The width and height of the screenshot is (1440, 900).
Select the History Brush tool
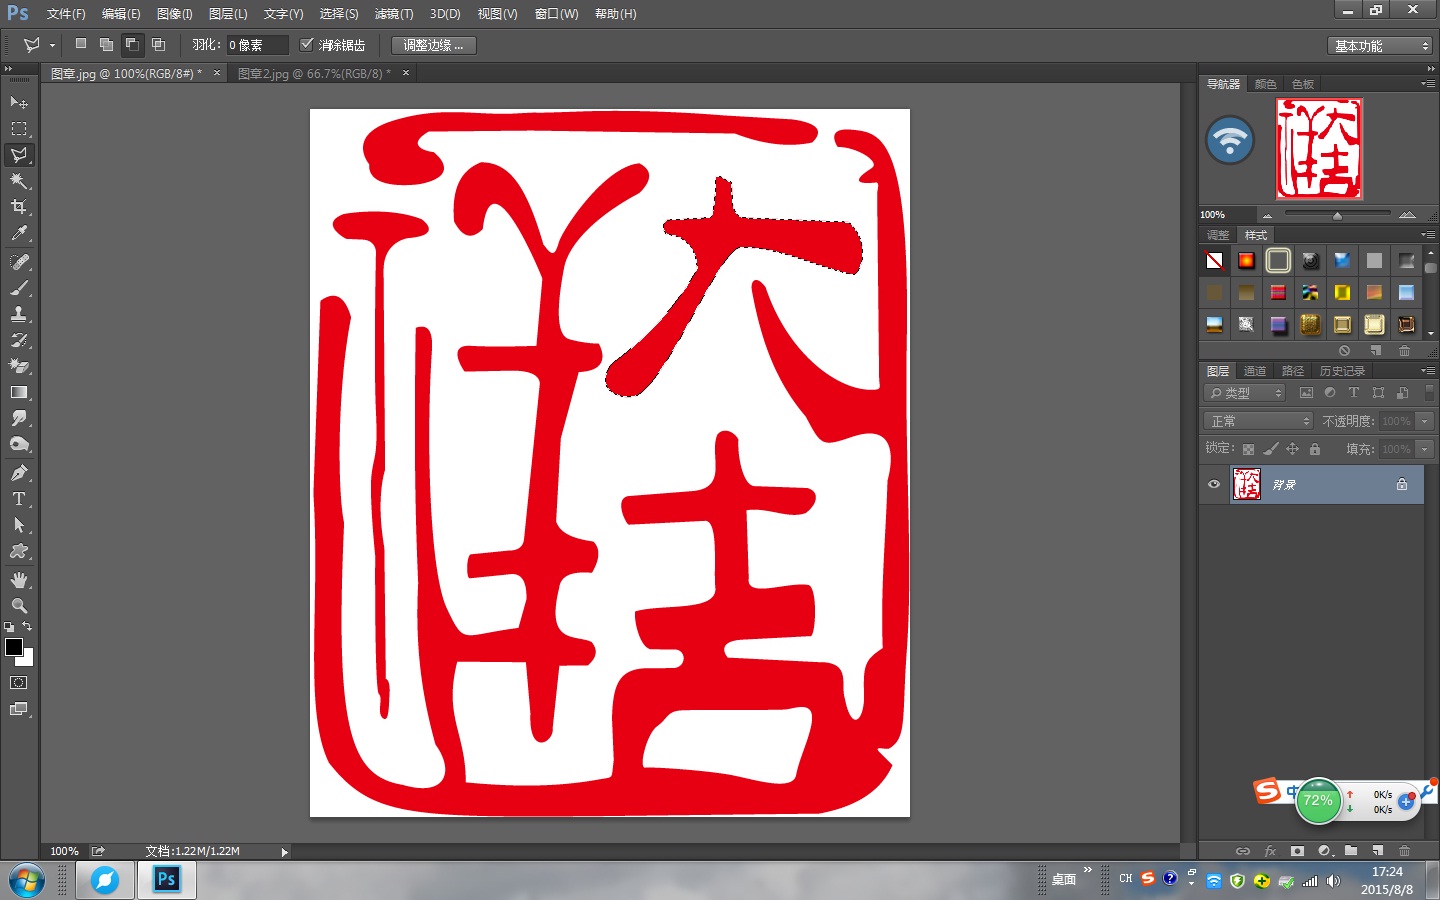click(19, 340)
